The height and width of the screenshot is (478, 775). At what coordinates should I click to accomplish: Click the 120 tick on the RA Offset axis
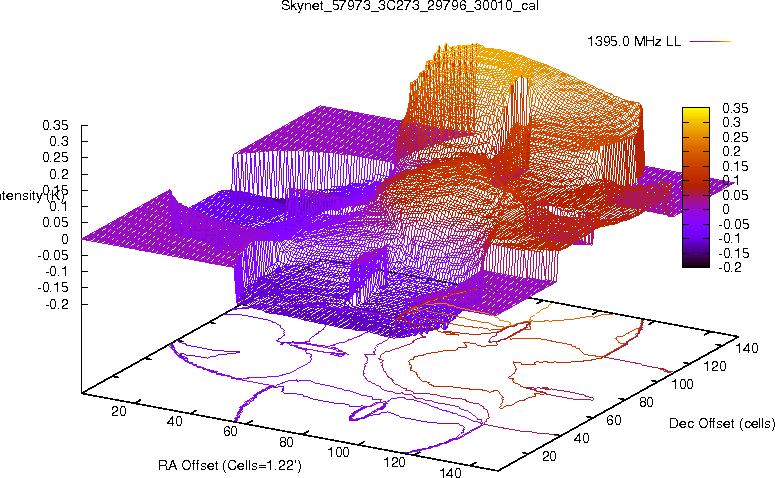394,462
